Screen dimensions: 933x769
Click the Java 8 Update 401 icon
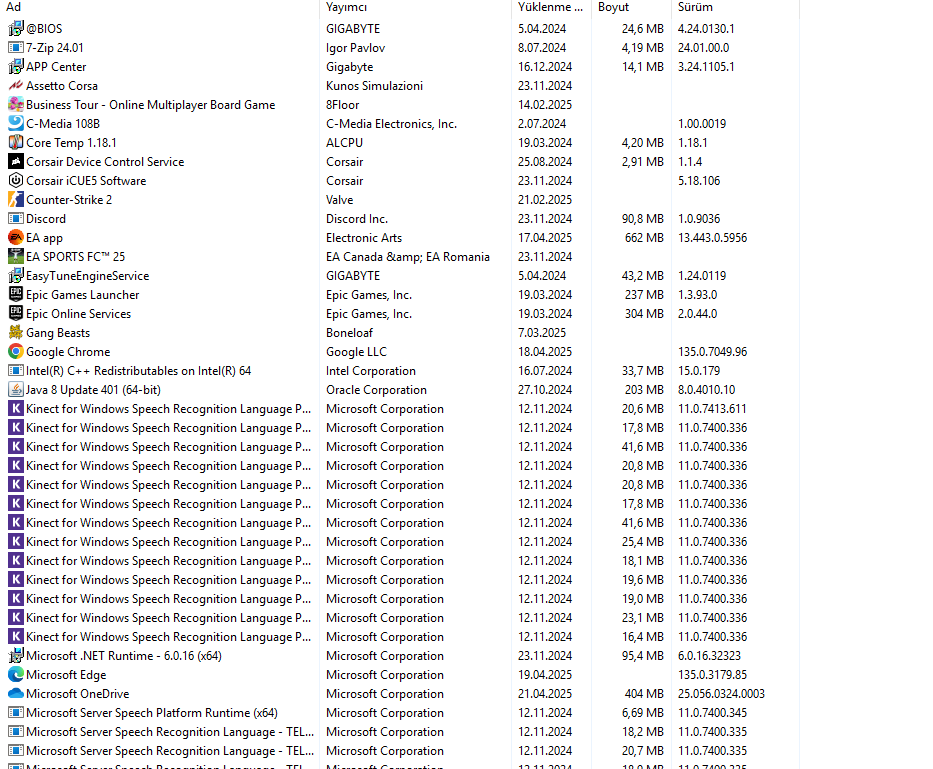point(16,390)
